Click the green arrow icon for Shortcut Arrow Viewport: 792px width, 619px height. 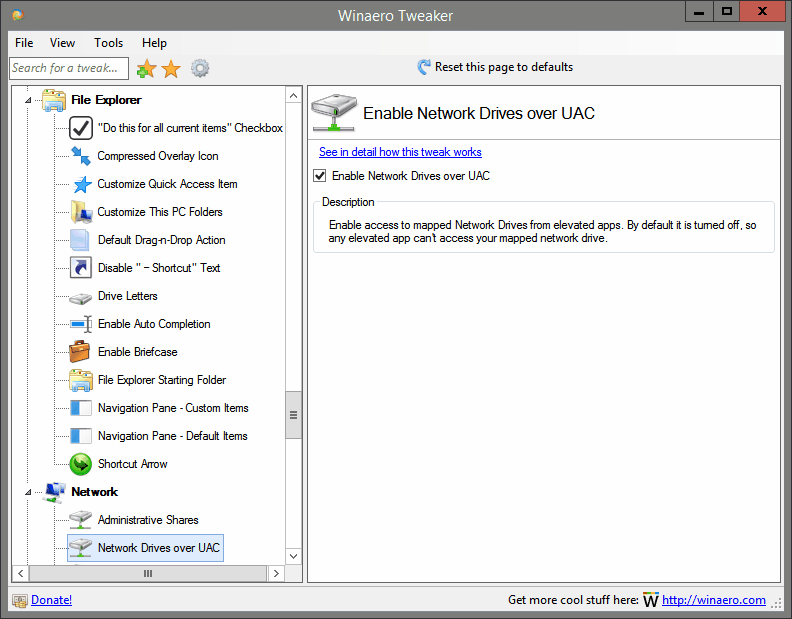(81, 464)
